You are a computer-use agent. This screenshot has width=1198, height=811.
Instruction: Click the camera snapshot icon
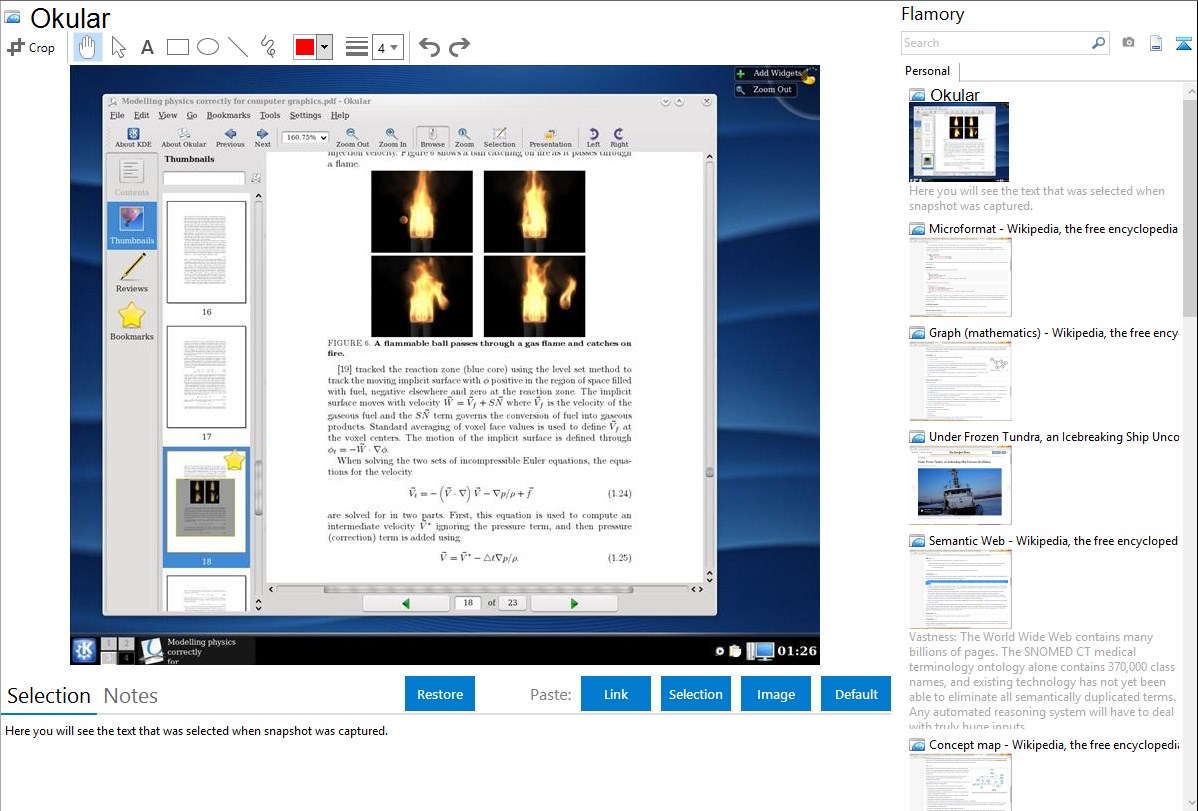(1128, 43)
